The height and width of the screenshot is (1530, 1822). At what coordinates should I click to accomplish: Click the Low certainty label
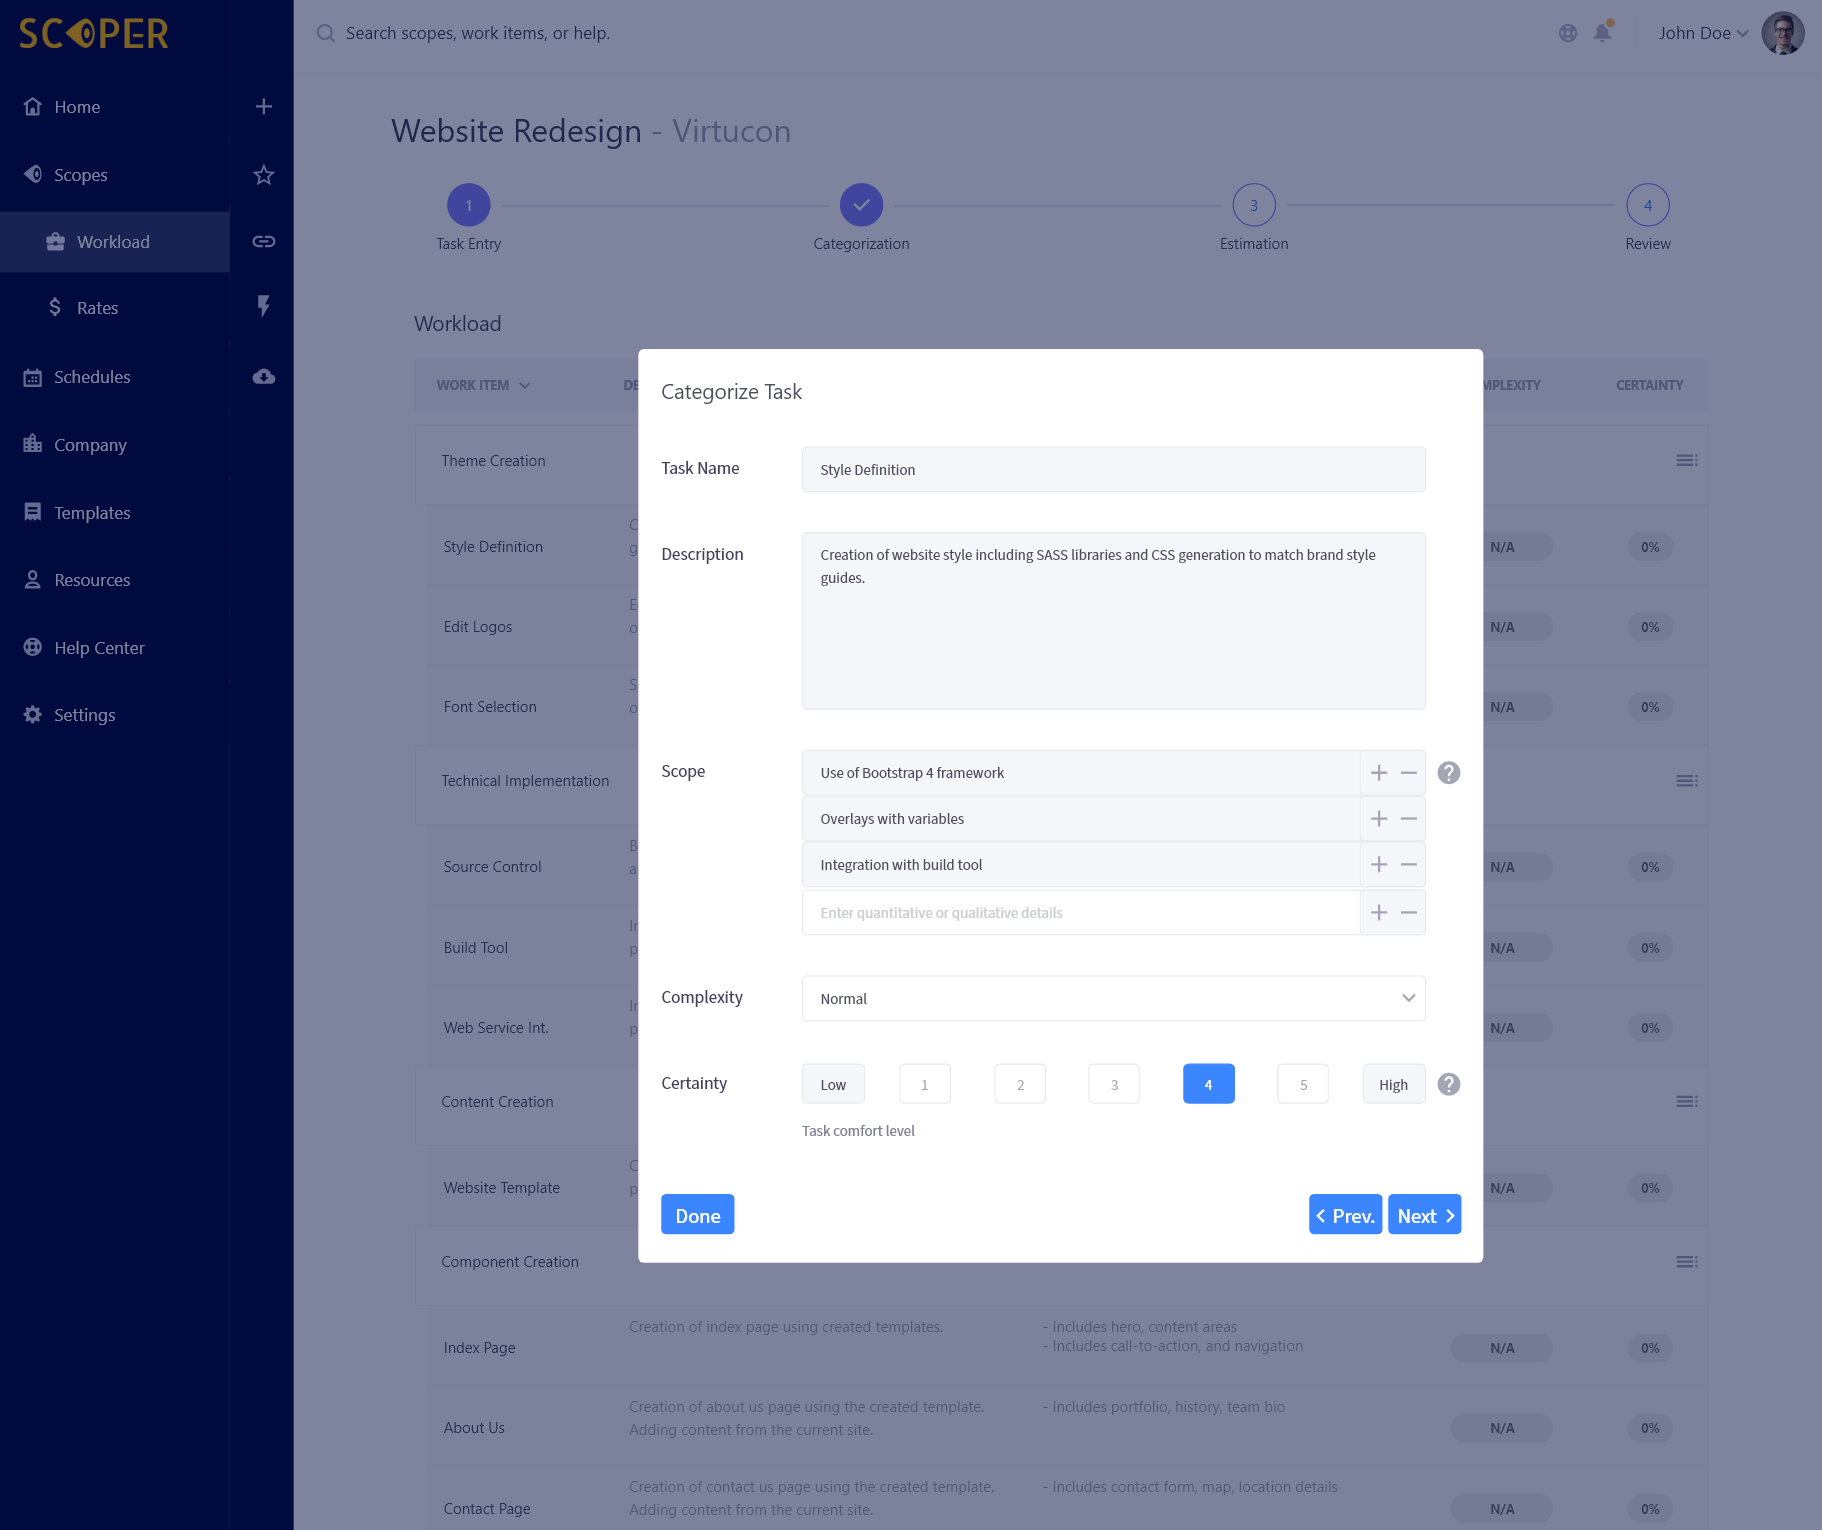pos(833,1084)
